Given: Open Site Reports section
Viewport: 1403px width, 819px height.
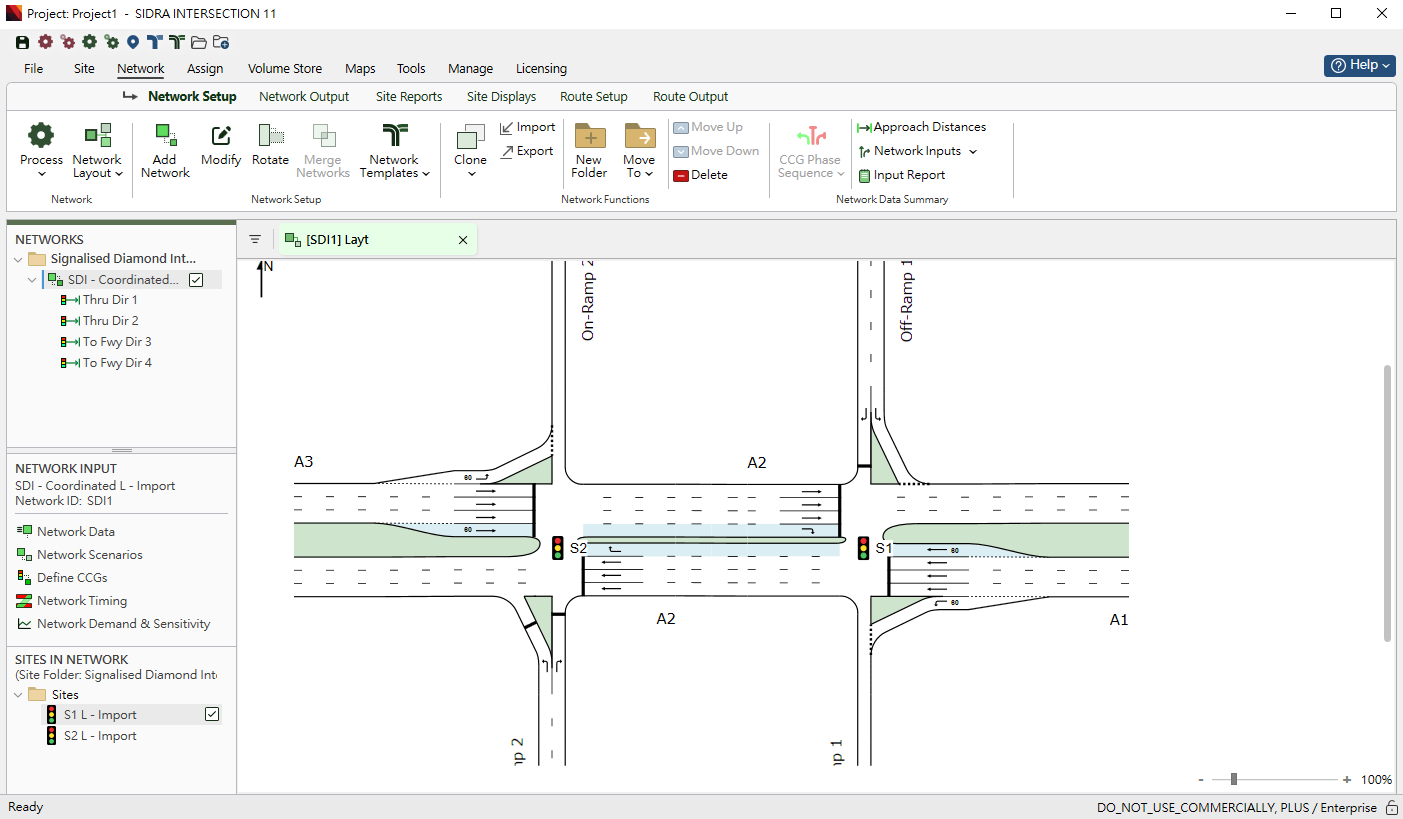Looking at the screenshot, I should tap(409, 97).
